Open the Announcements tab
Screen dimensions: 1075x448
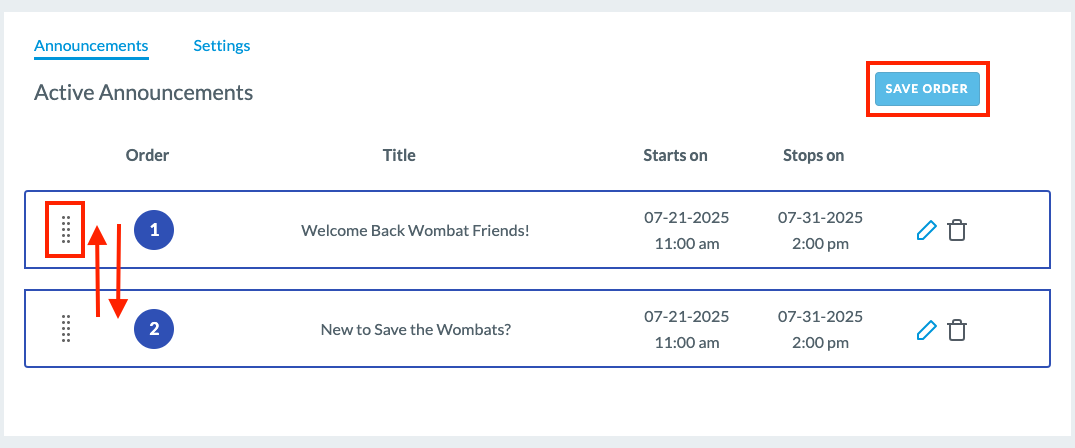tap(91, 46)
